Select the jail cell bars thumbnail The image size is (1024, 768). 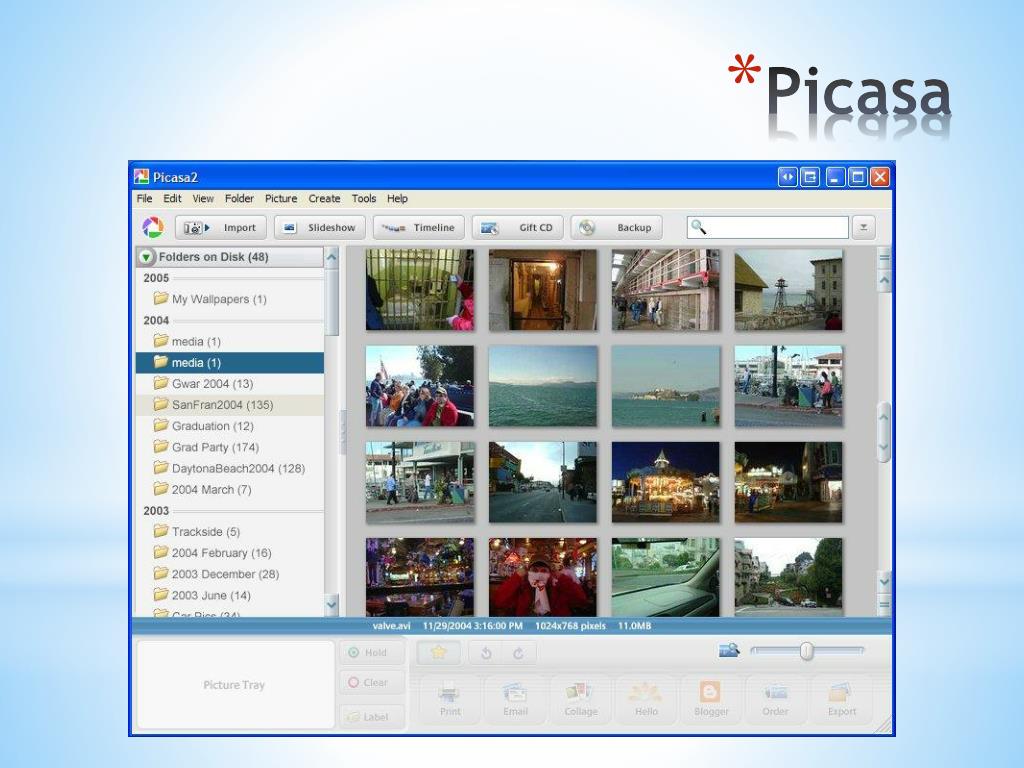(420, 289)
